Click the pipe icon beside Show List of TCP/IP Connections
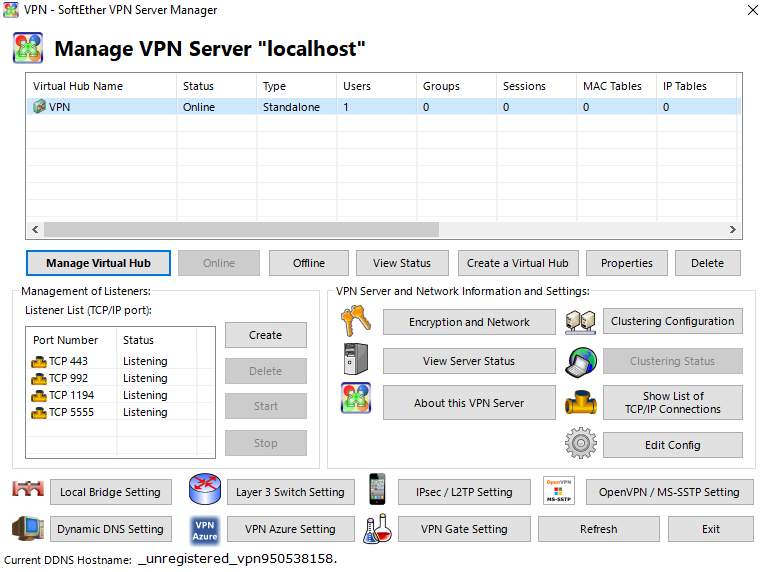The width and height of the screenshot is (767, 572). 581,402
